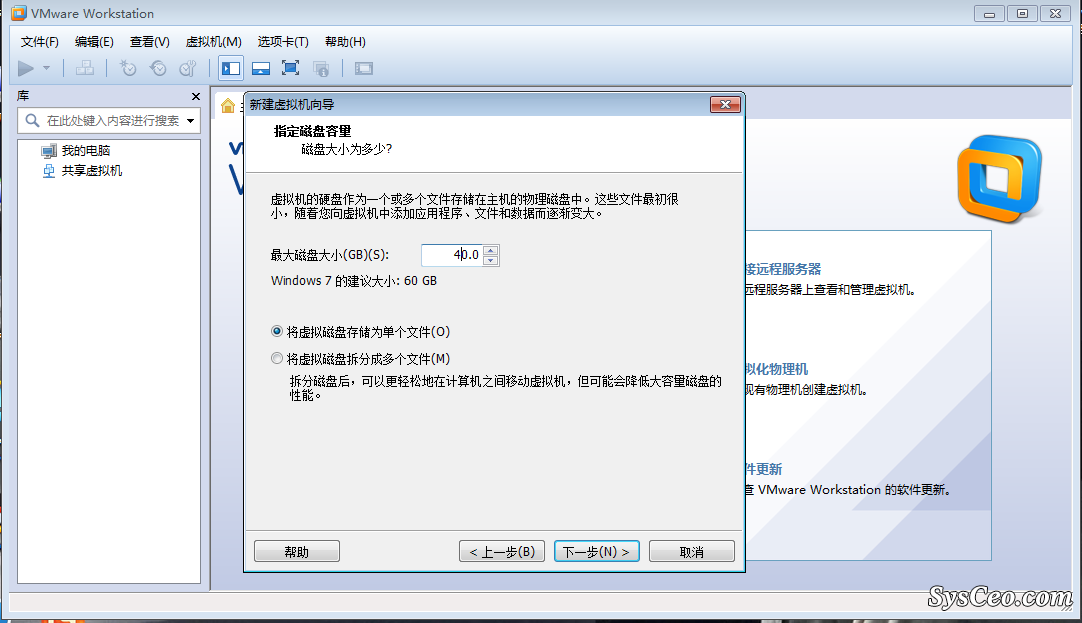Screen dimensions: 1082x623
Task: Click the power on play button
Action: [x=26, y=68]
